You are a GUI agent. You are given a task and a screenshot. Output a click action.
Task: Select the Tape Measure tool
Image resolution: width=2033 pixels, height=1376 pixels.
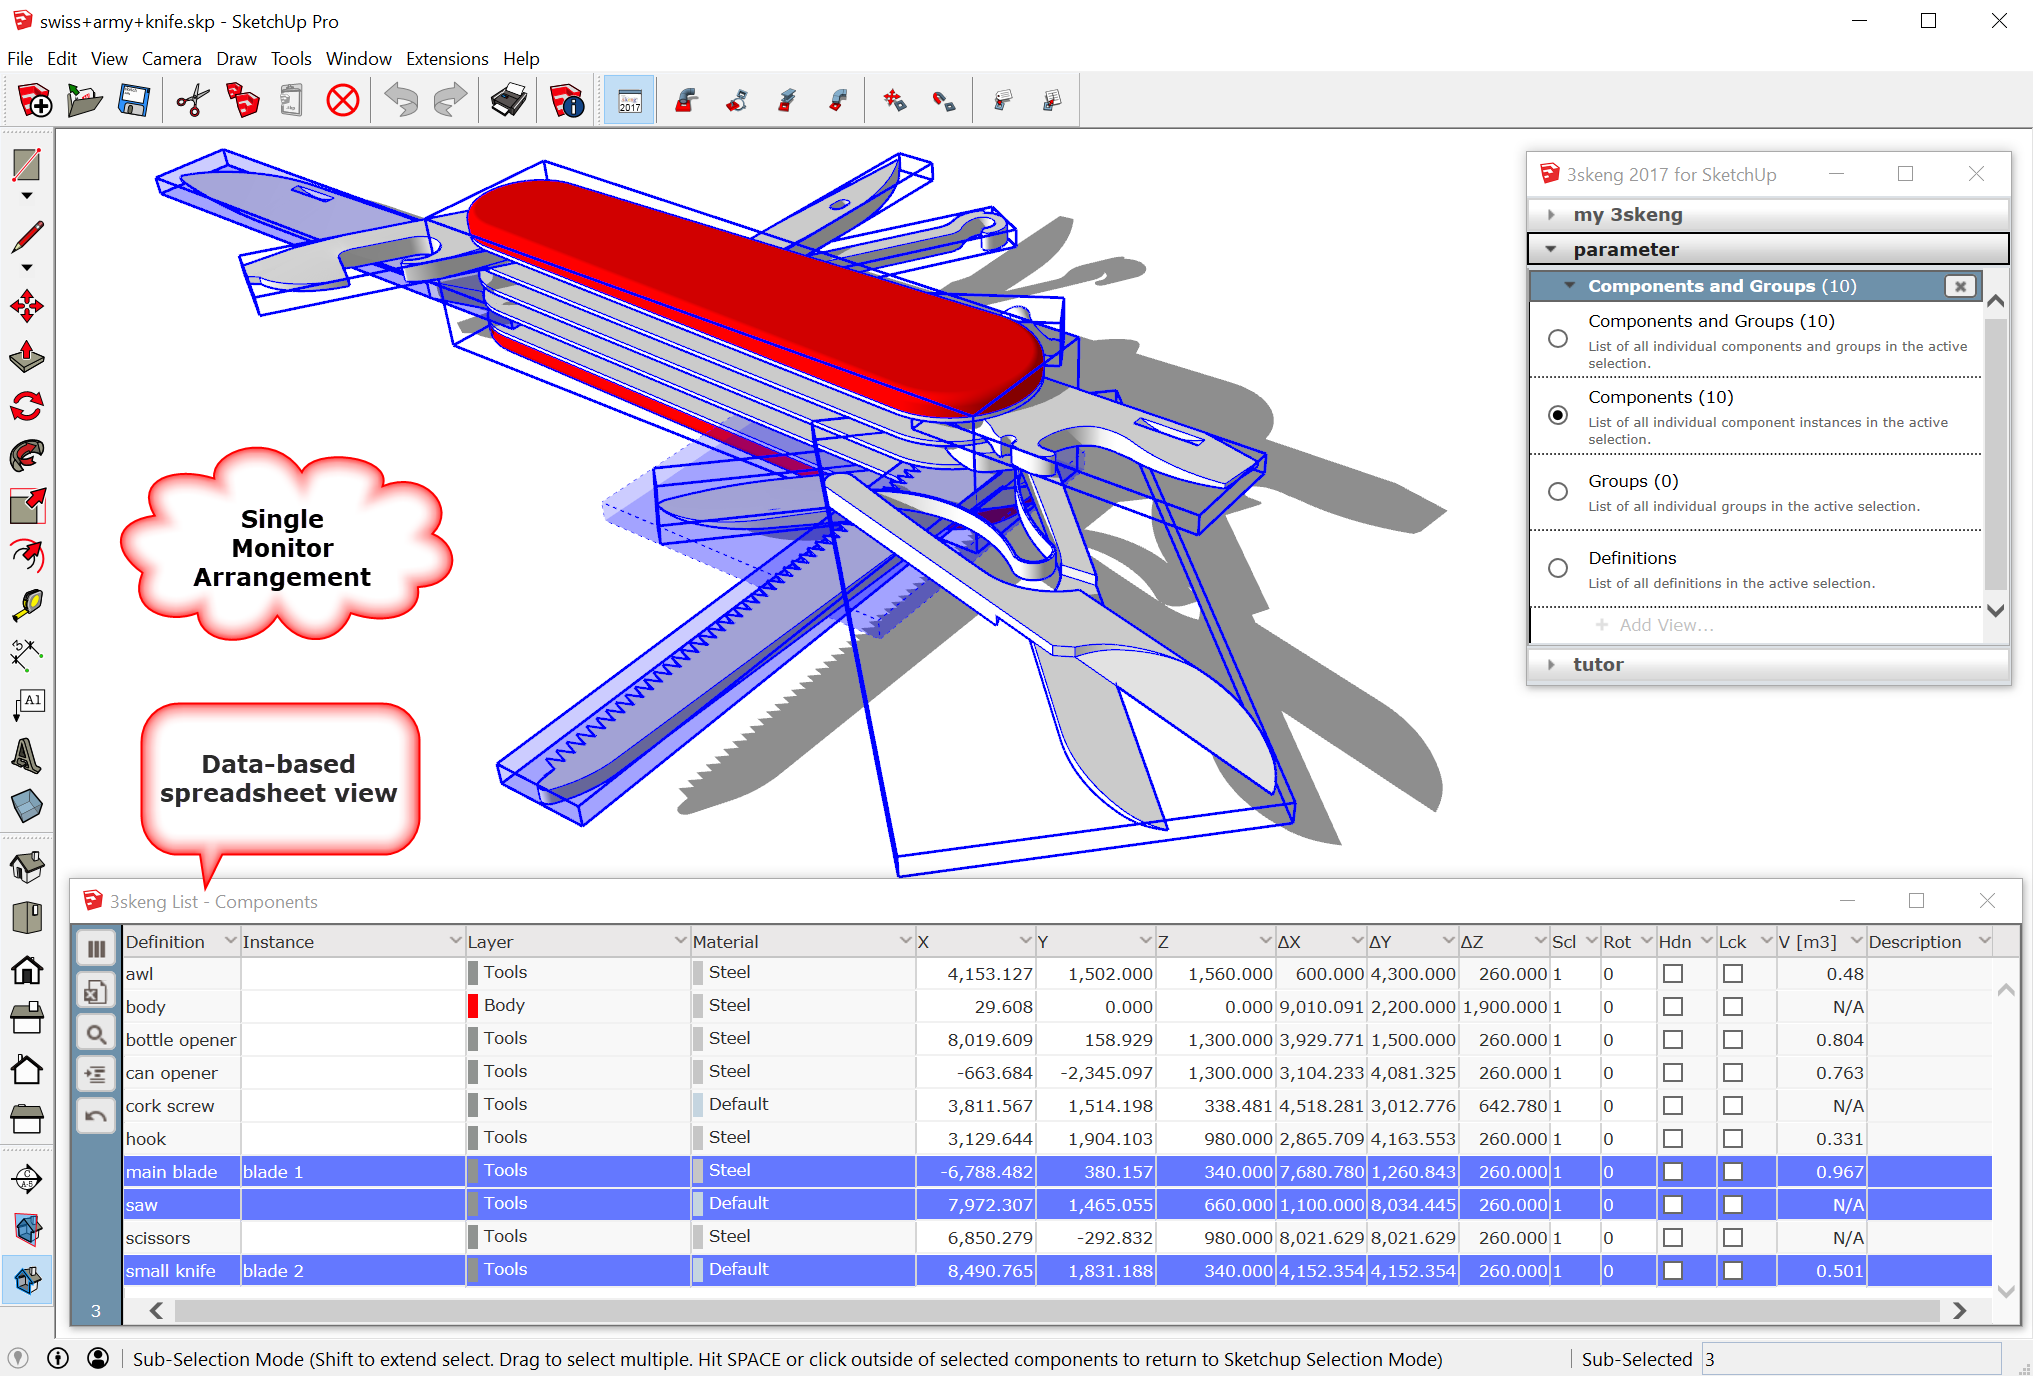click(27, 605)
